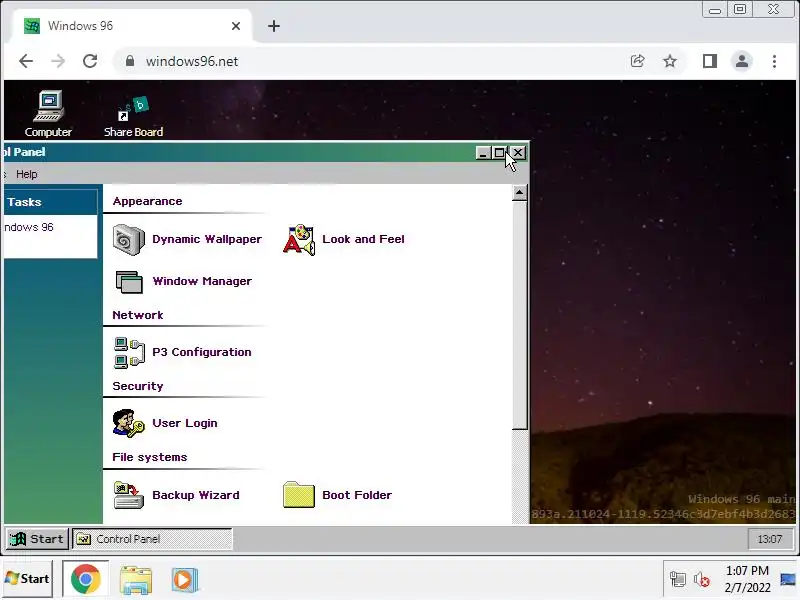Go back in the browser
Screen dimensions: 800x600
coord(26,61)
